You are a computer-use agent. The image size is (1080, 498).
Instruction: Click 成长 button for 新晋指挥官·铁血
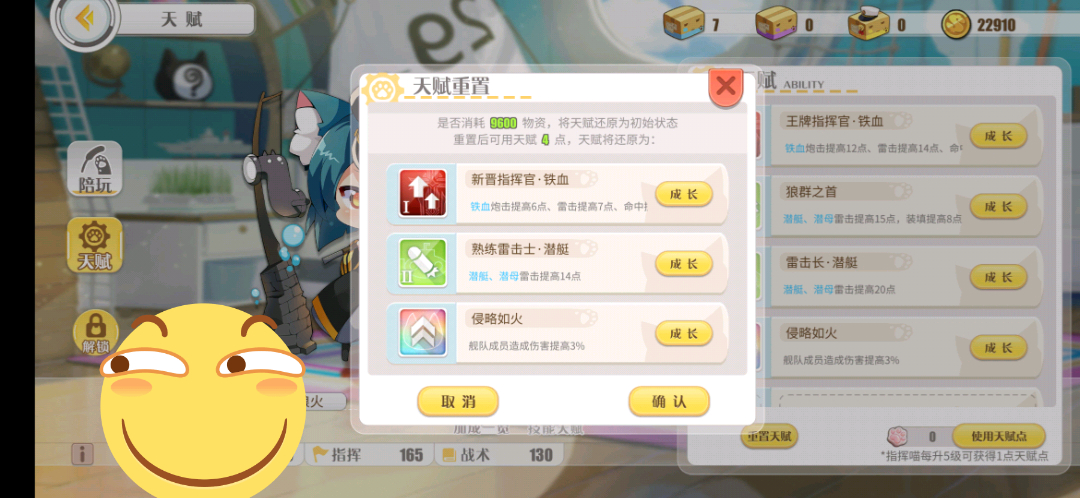pos(683,194)
